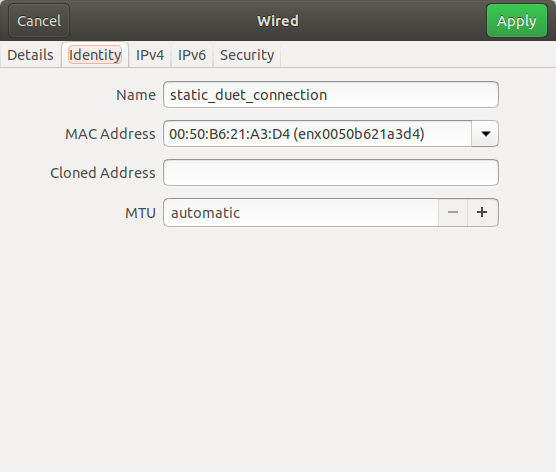556x472 pixels.
Task: Apply the wired connection settings
Action: click(517, 21)
